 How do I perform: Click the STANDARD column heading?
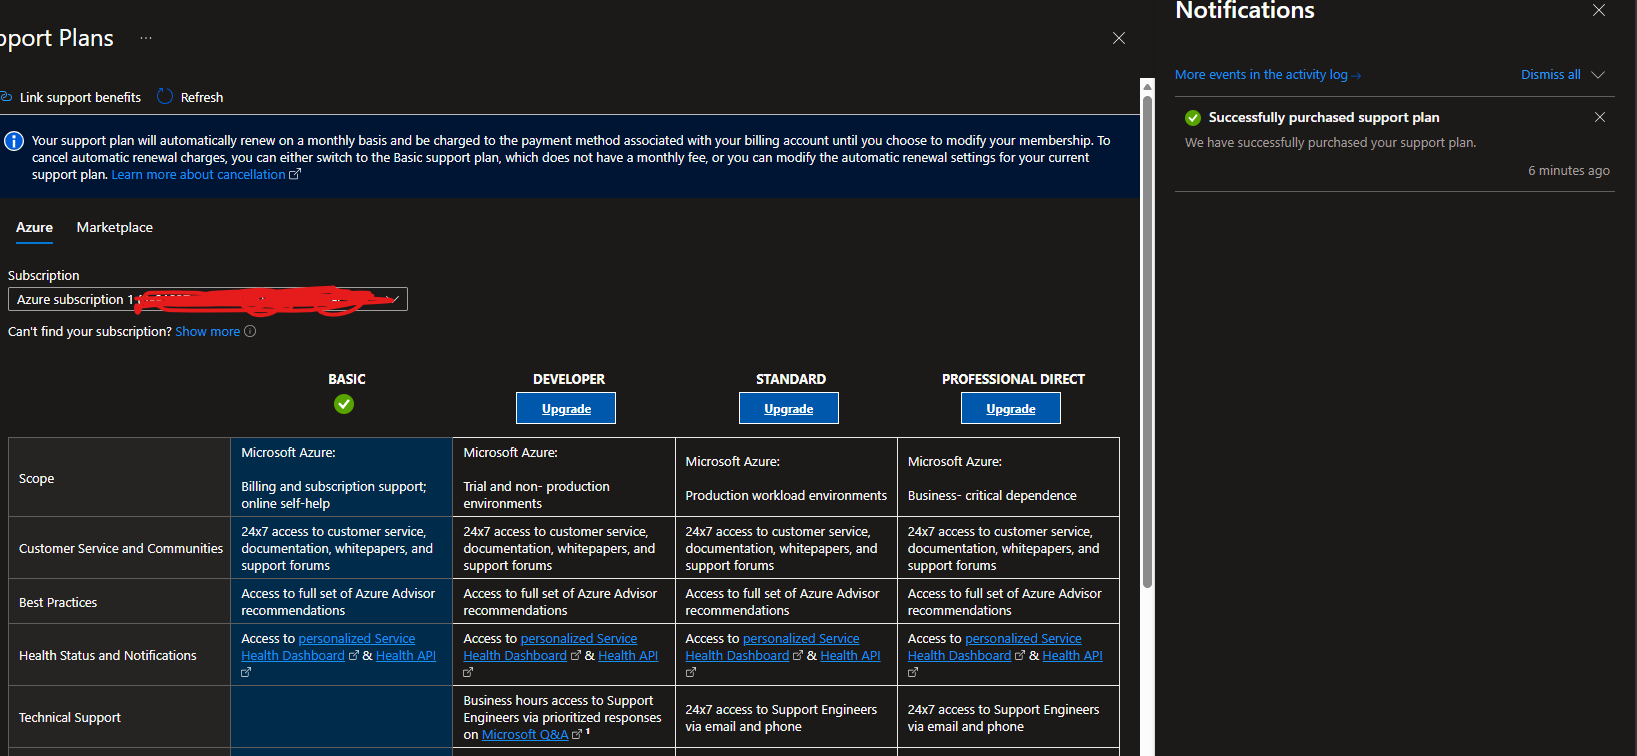click(x=791, y=379)
